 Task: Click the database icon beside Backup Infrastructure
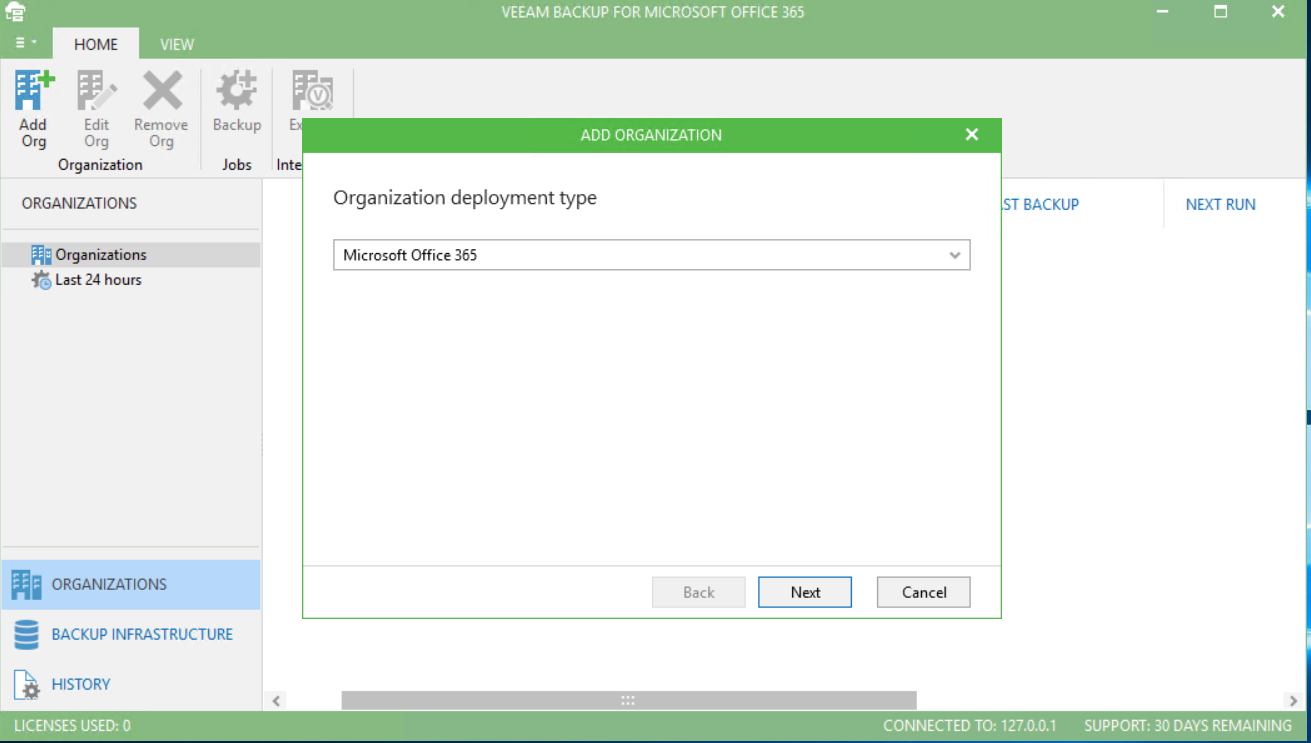click(x=26, y=634)
